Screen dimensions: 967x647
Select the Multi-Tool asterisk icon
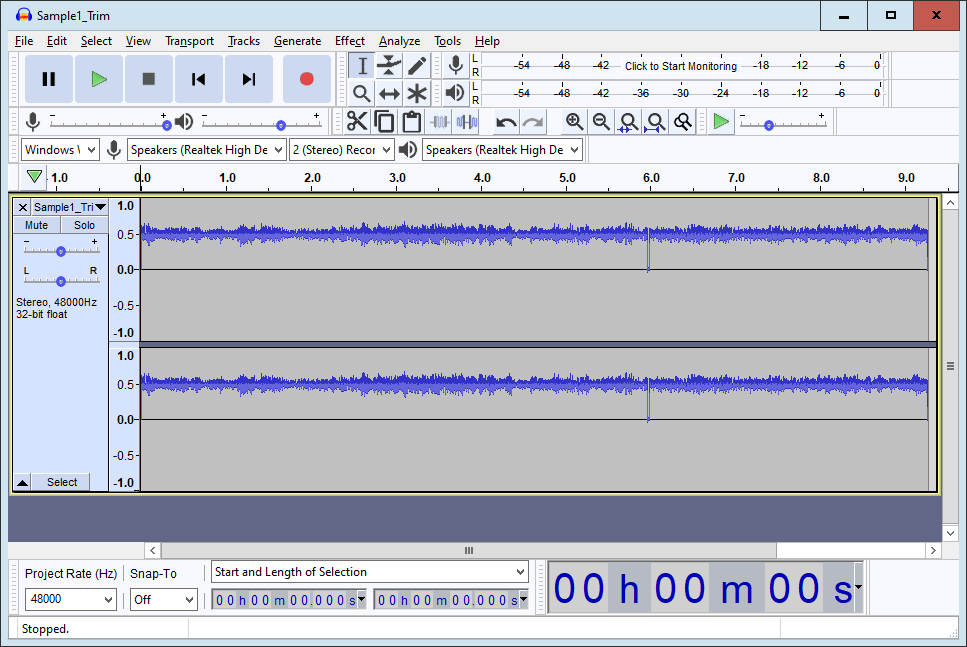click(417, 94)
